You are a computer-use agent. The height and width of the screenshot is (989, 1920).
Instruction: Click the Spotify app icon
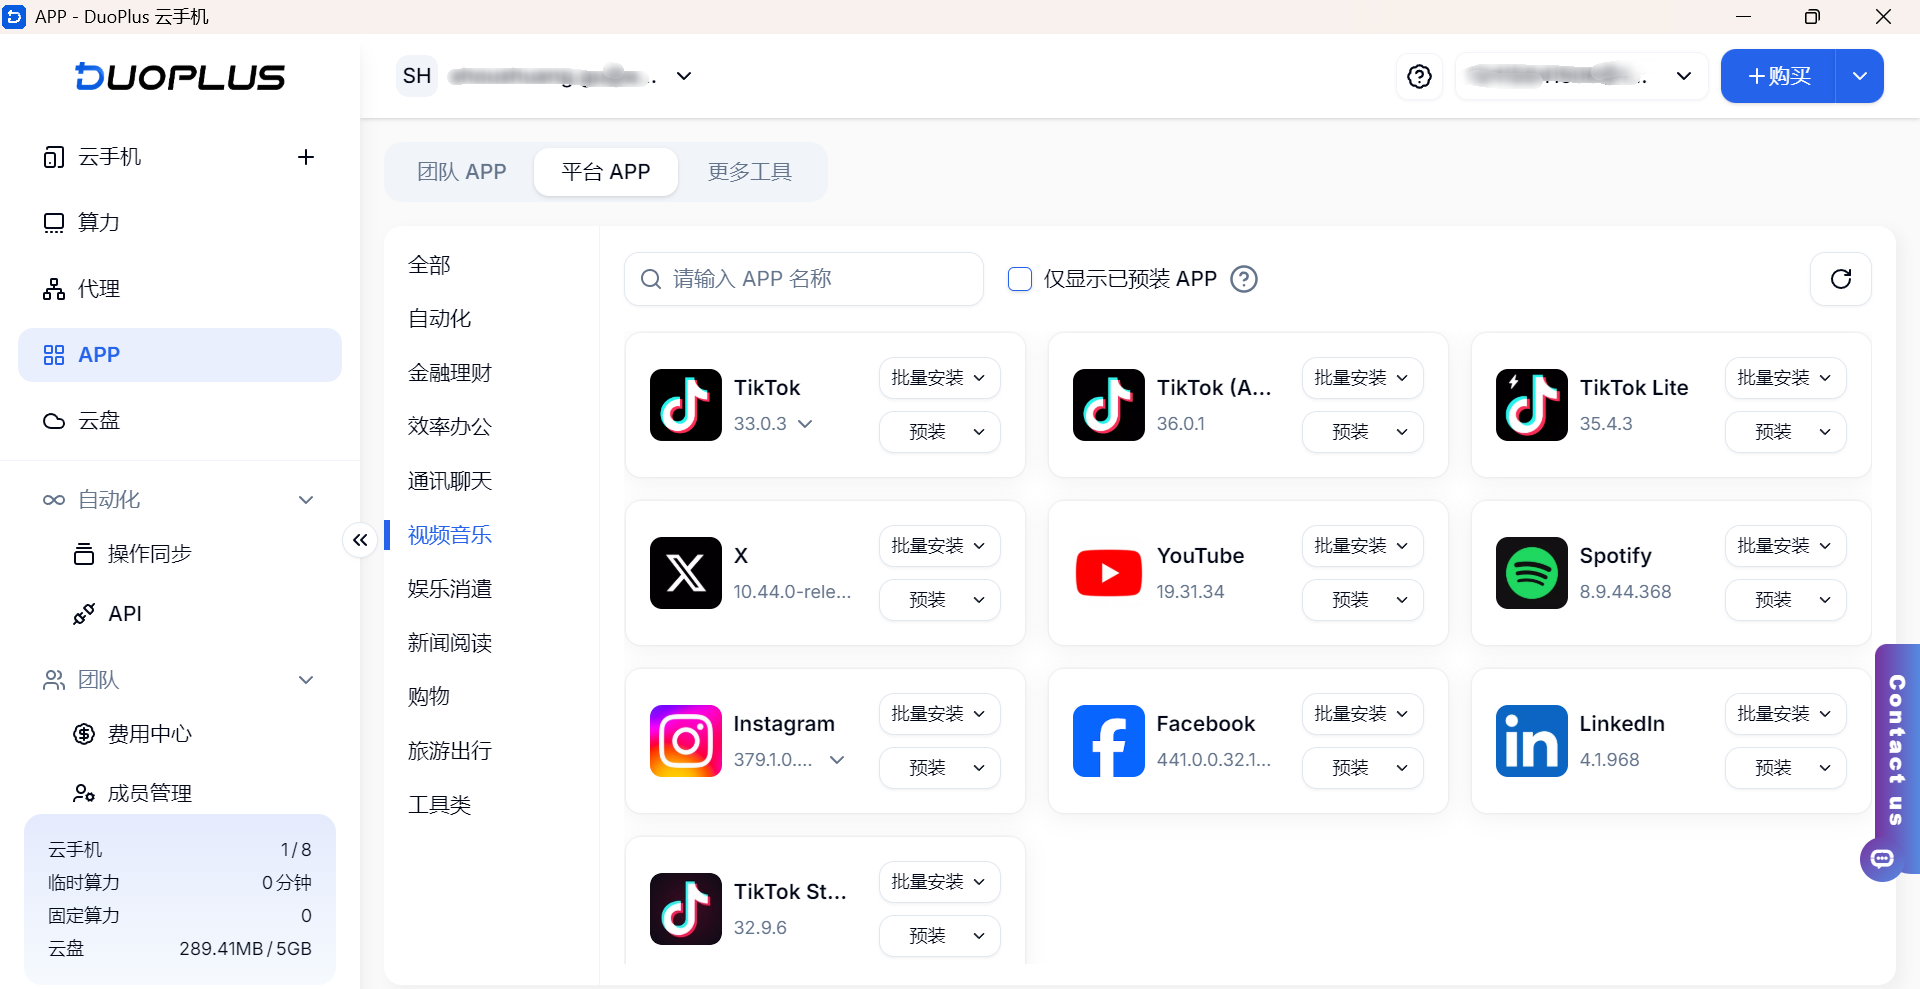click(1531, 573)
